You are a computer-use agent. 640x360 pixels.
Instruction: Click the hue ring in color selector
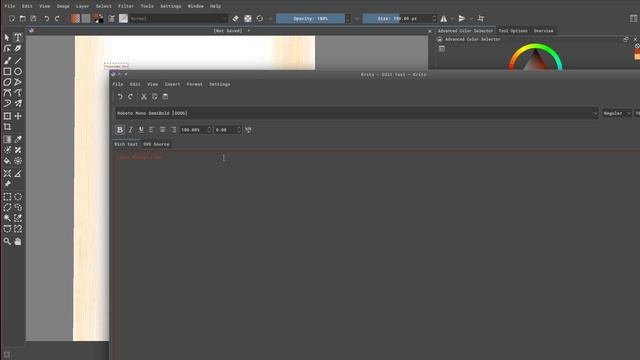(x=535, y=47)
